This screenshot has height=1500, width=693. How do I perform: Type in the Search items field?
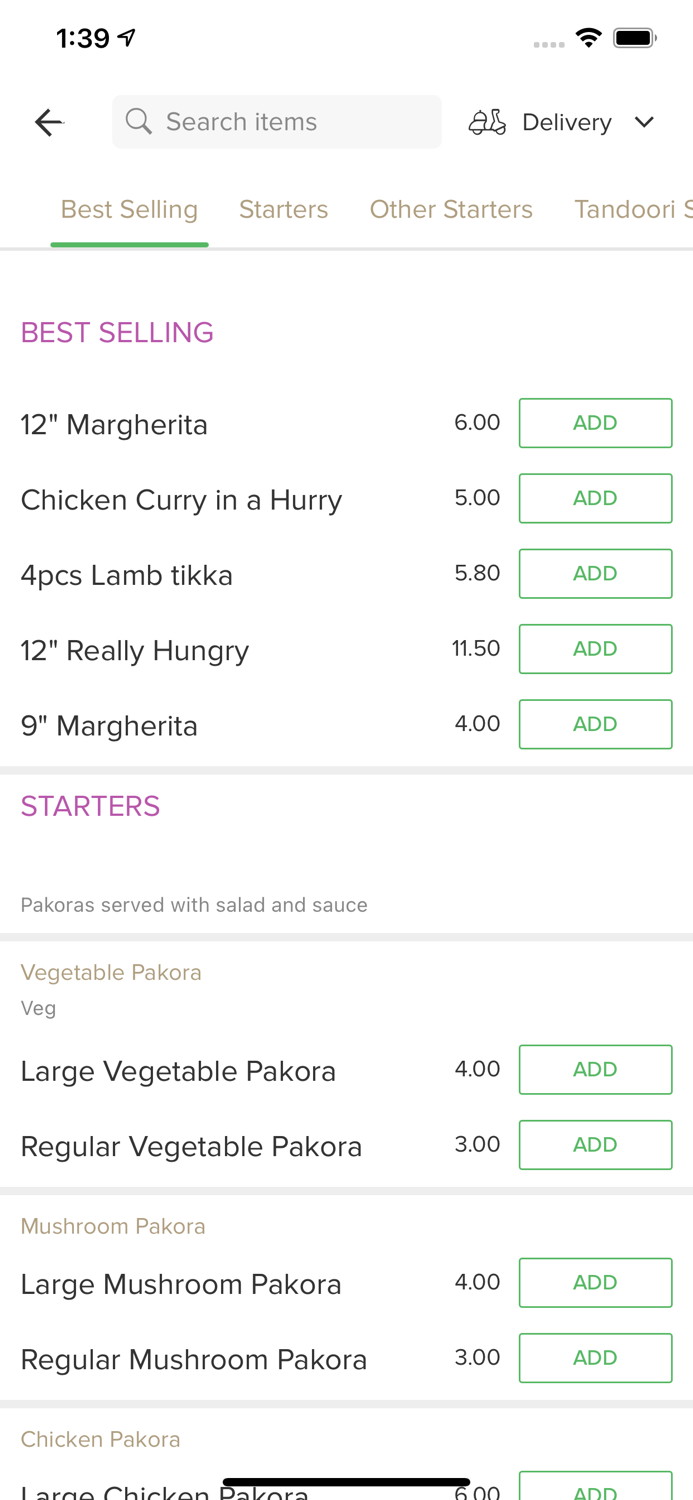290,122
